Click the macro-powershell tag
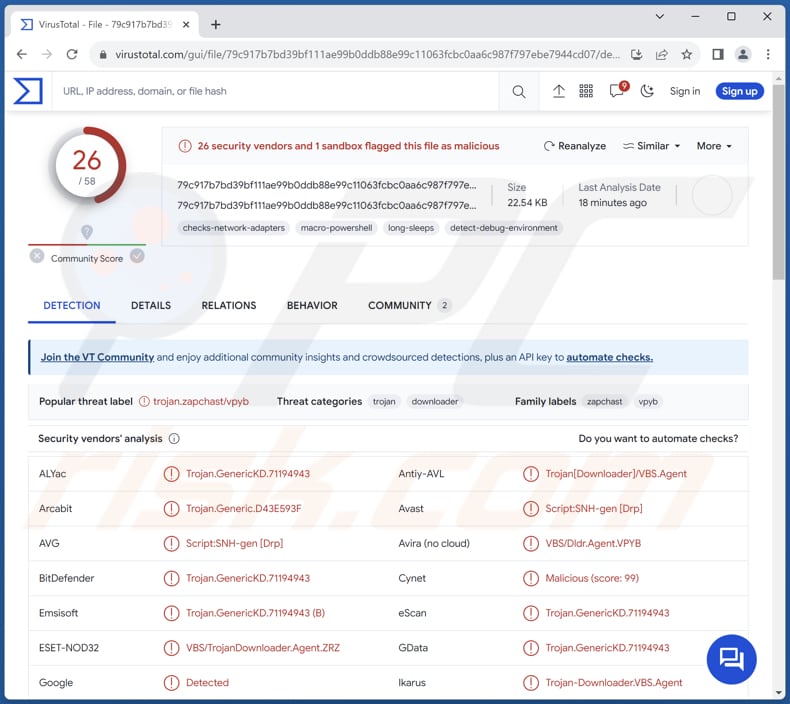Image resolution: width=790 pixels, height=704 pixels. (x=337, y=228)
